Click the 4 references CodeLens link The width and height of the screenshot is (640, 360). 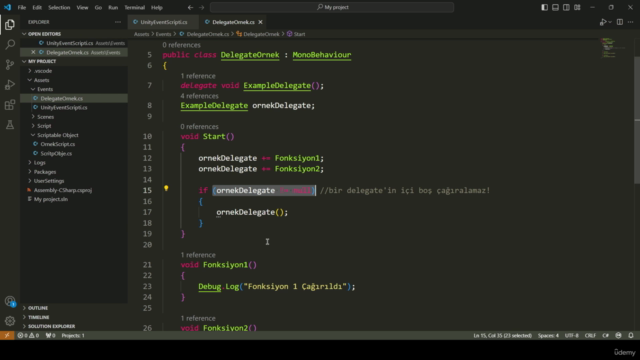(199, 96)
